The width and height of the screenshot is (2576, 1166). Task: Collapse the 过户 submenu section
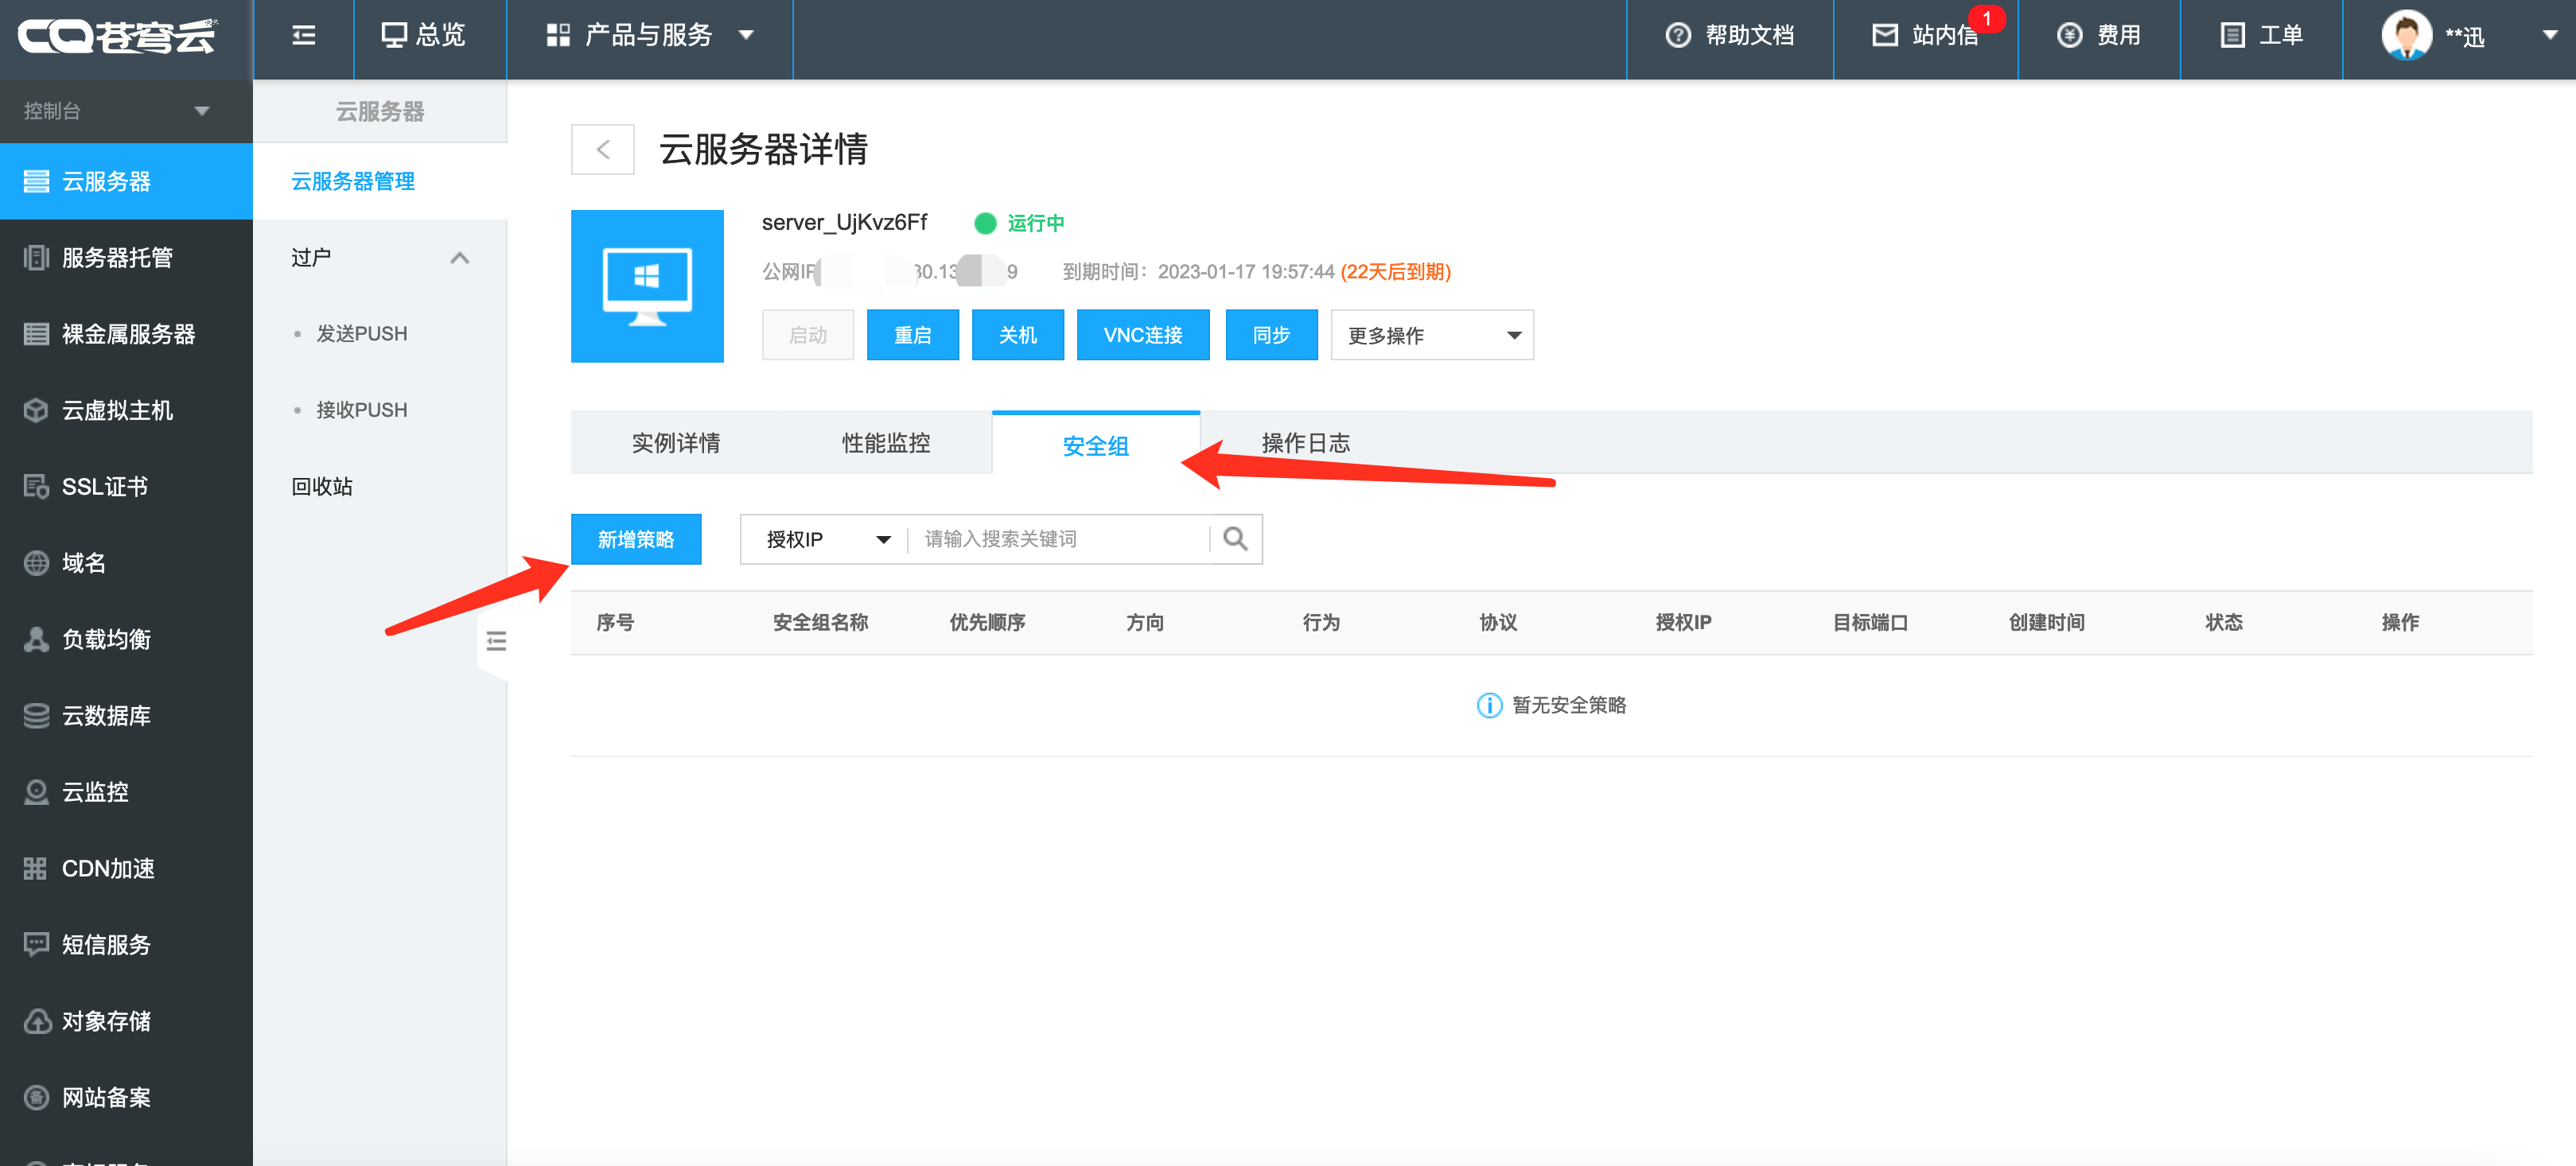[x=459, y=258]
